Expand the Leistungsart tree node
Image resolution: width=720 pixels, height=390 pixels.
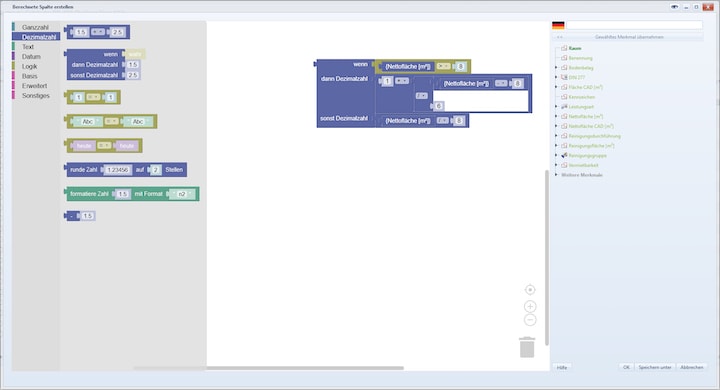pyautogui.click(x=556, y=107)
